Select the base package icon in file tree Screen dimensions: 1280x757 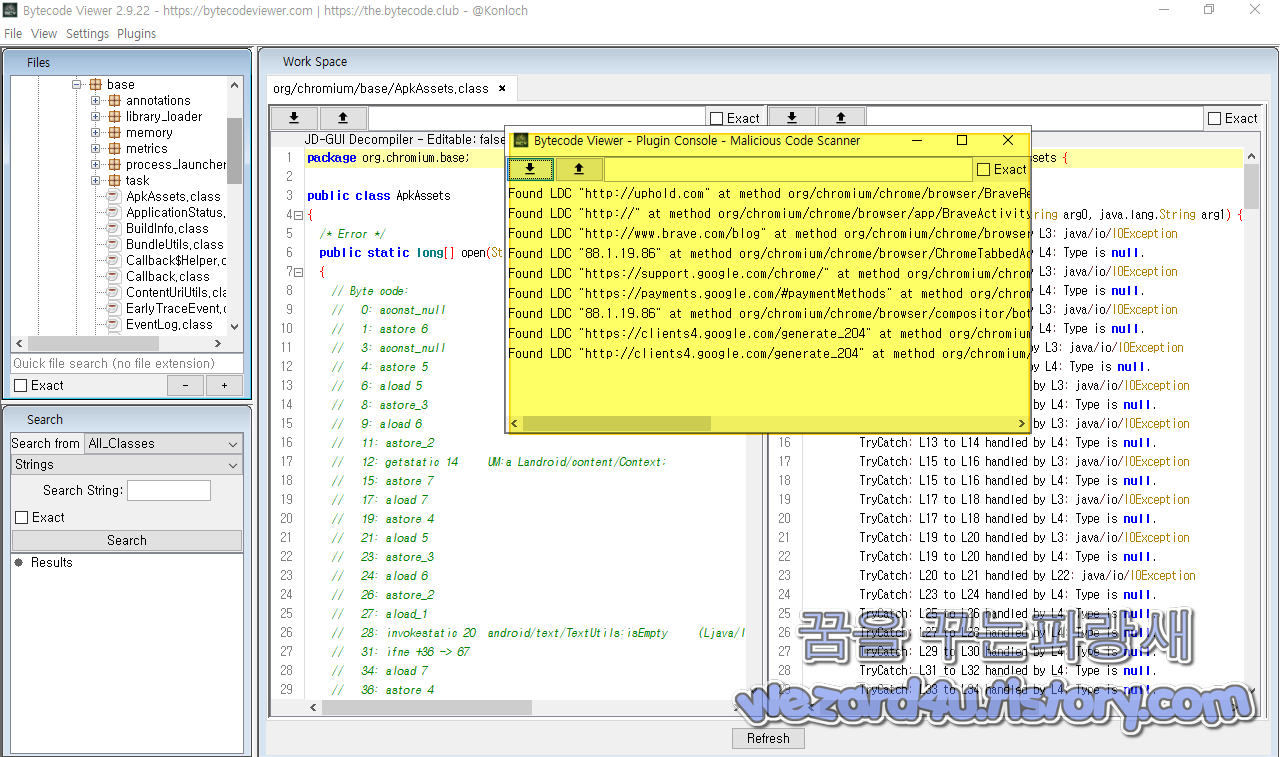pos(96,85)
